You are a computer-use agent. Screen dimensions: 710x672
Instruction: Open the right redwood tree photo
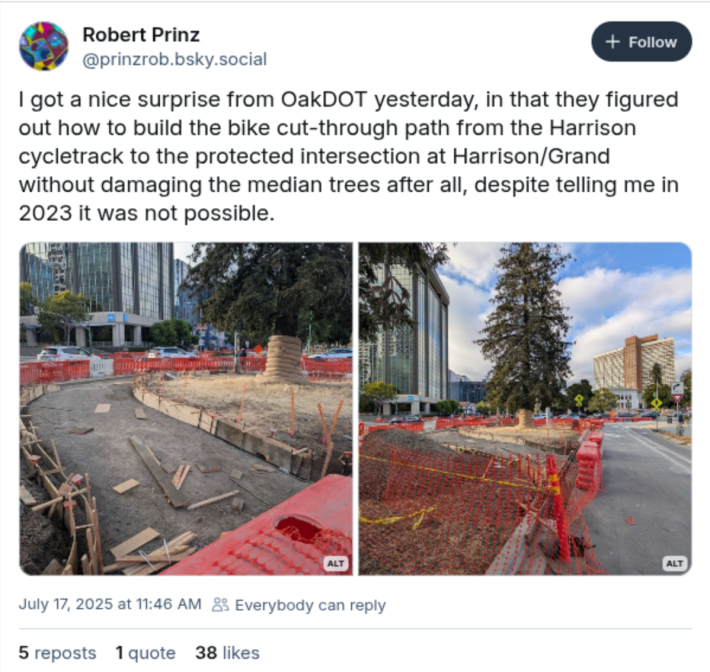[525, 408]
